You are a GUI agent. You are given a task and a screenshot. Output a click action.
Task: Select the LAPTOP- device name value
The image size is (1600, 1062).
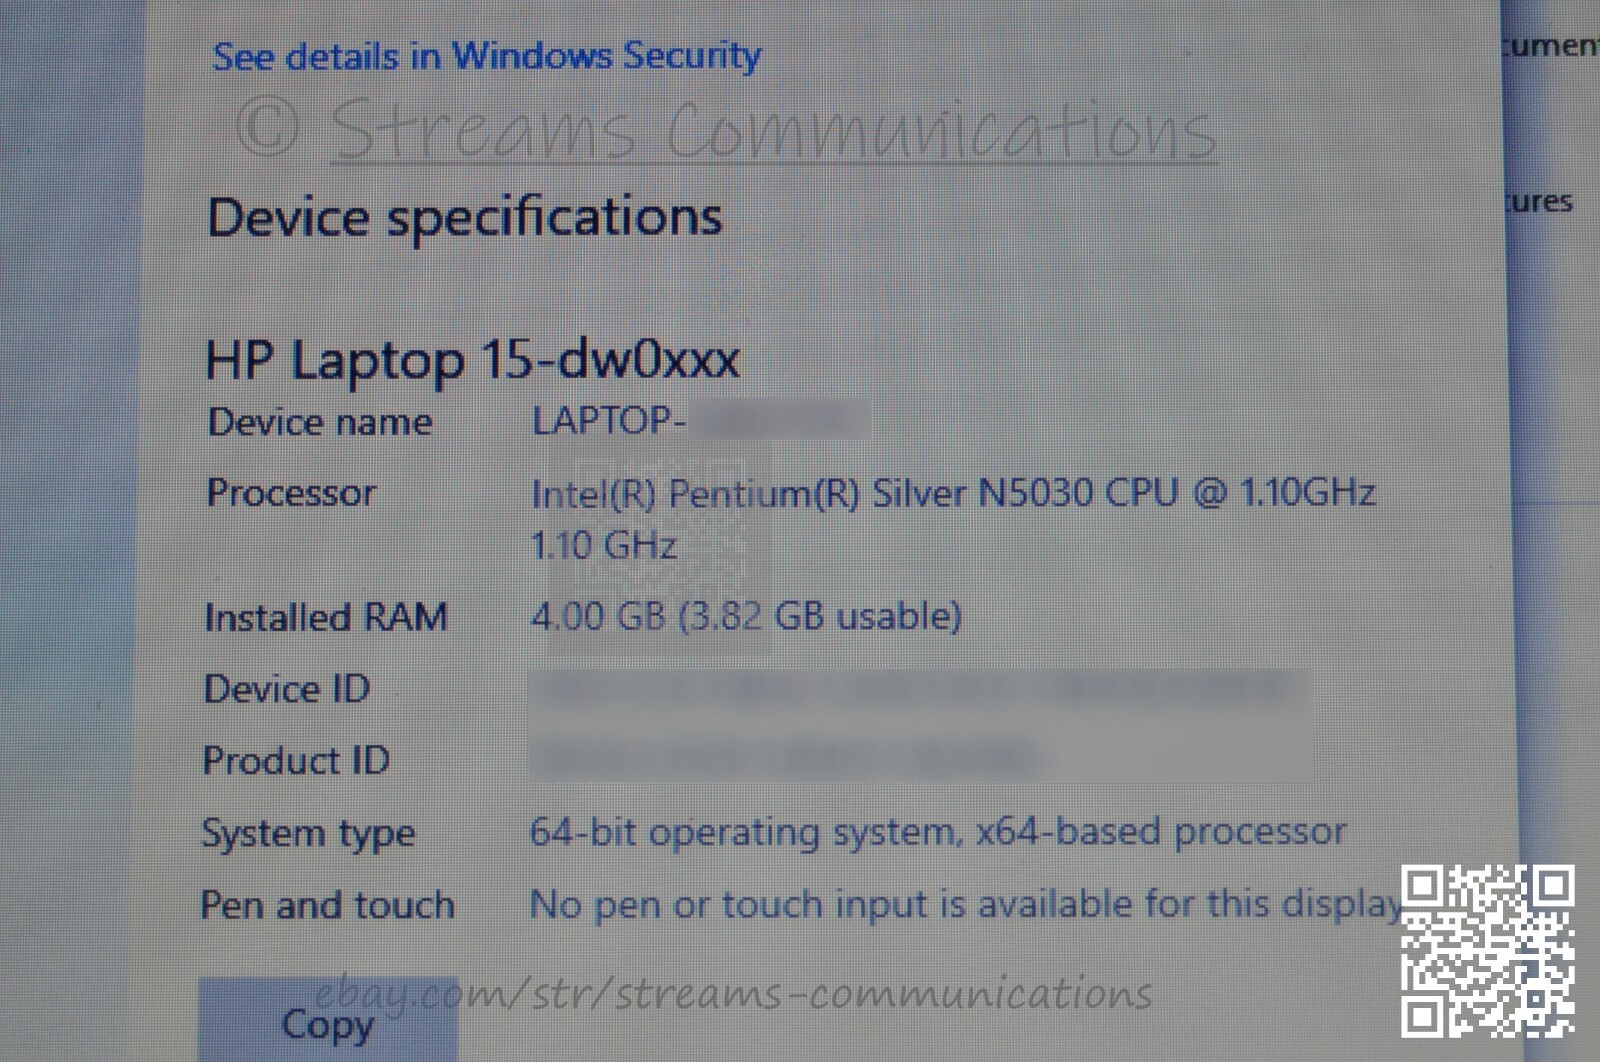[700, 421]
